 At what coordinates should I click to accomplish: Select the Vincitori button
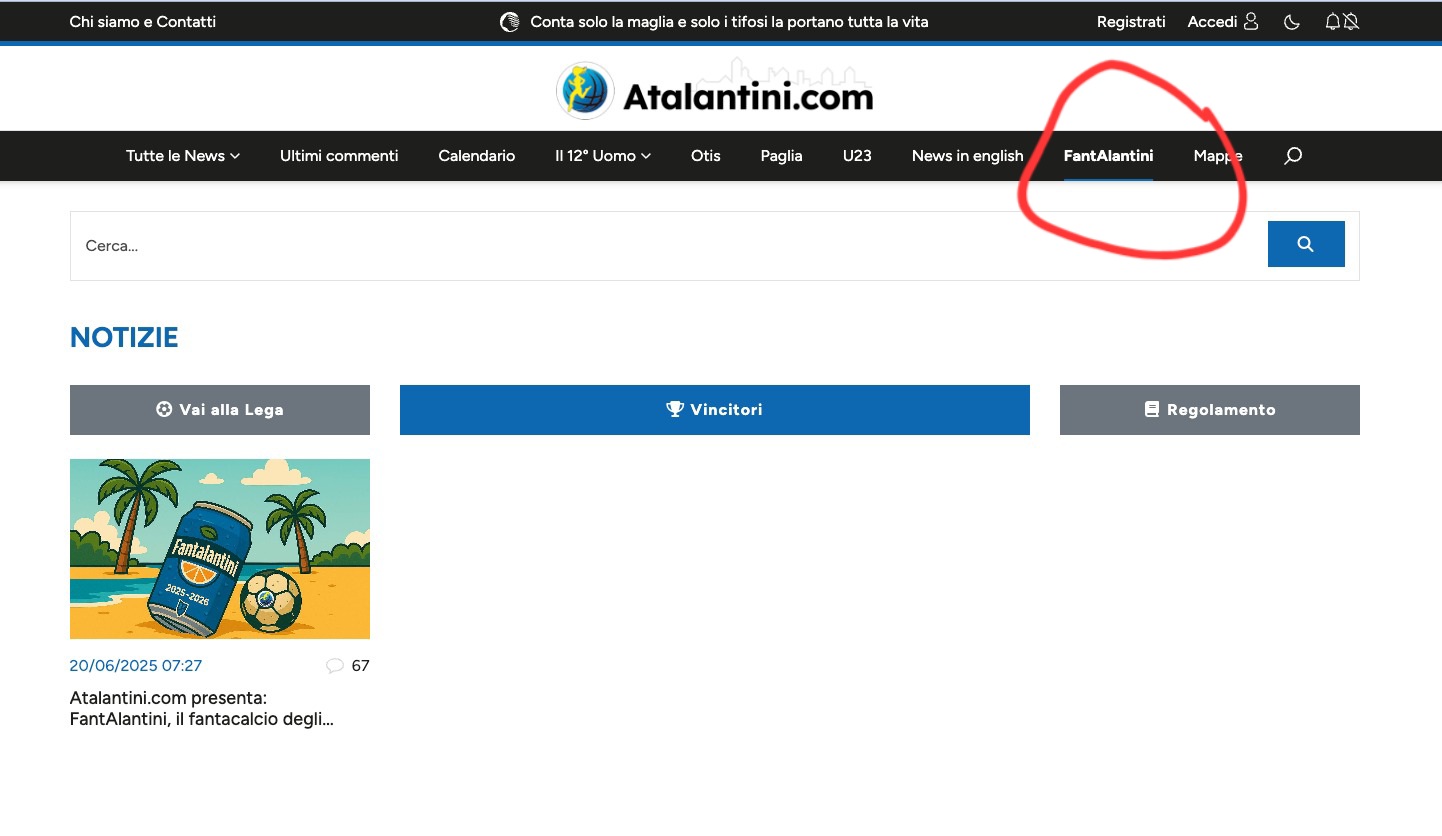click(x=714, y=410)
